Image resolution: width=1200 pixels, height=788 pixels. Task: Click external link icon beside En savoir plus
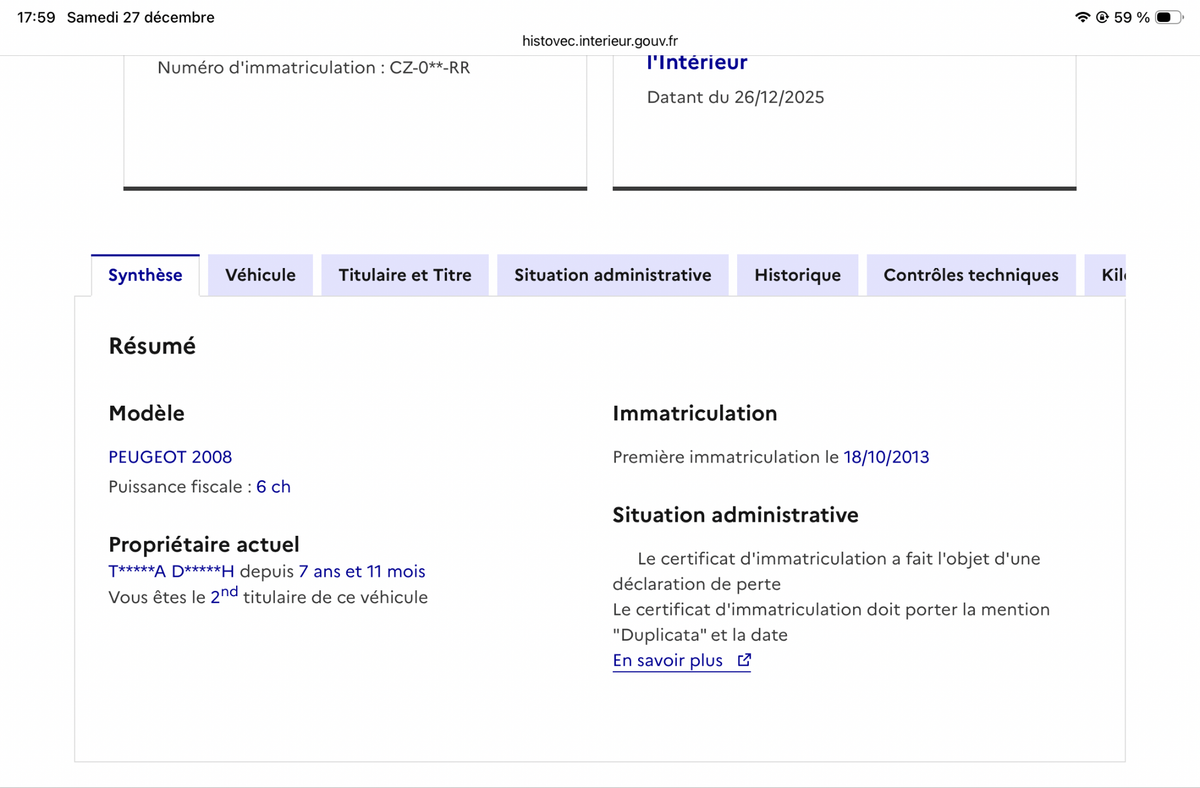(743, 660)
